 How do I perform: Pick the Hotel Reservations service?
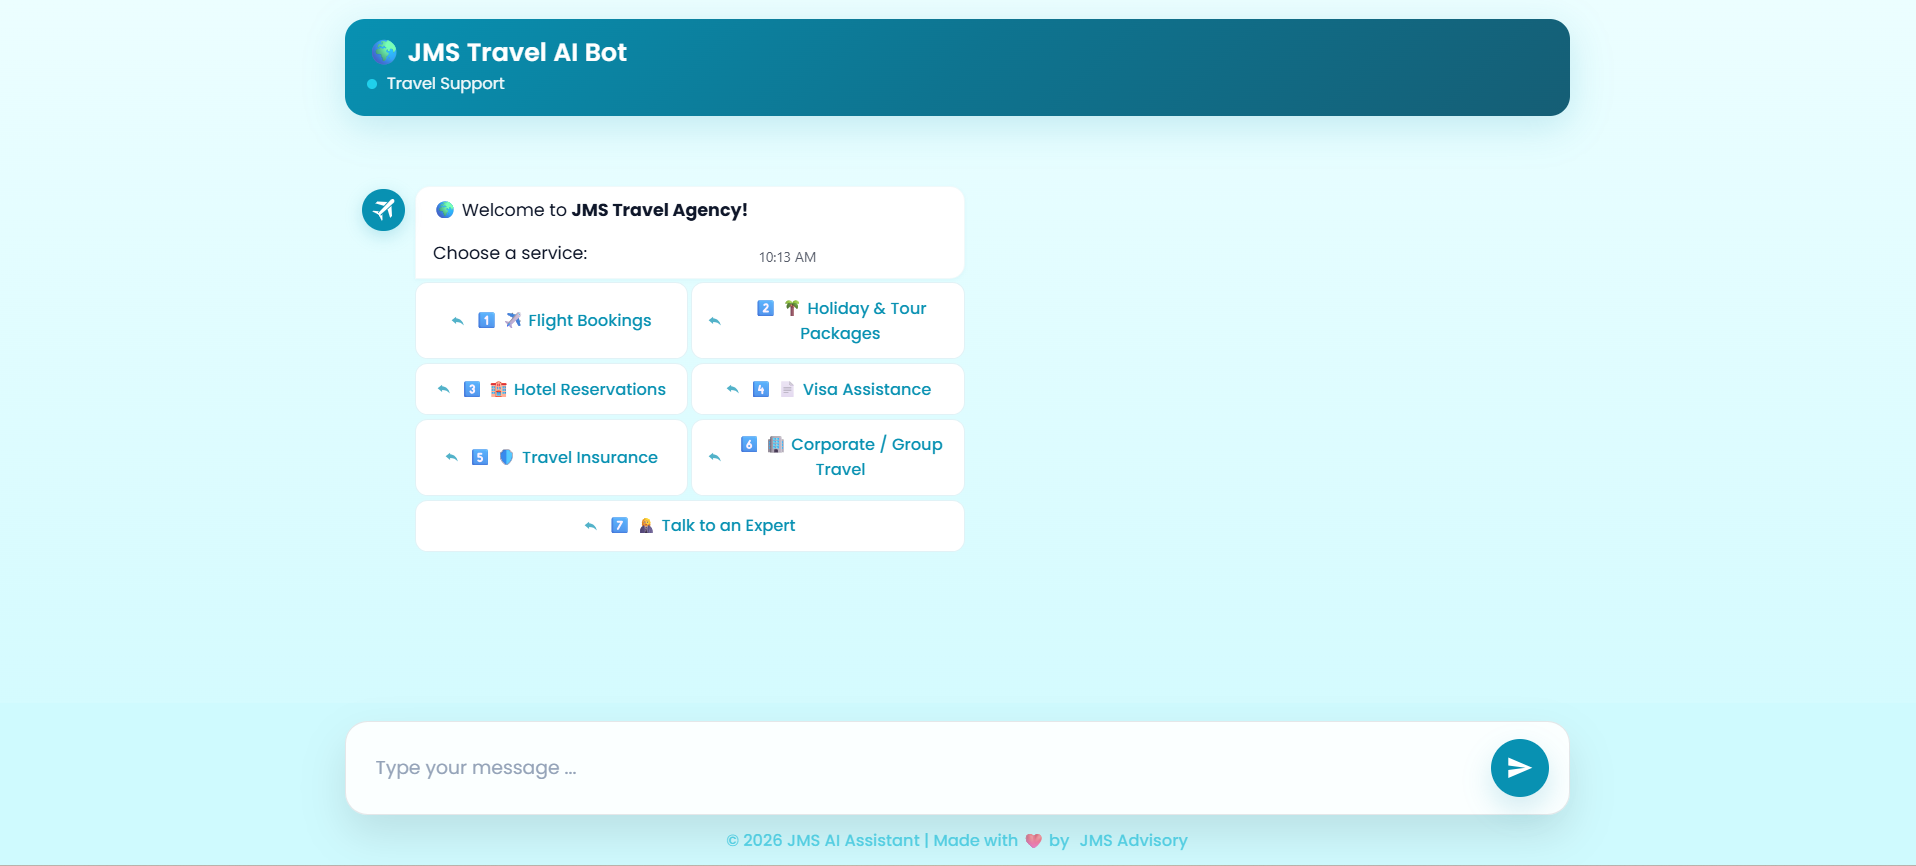tap(589, 389)
